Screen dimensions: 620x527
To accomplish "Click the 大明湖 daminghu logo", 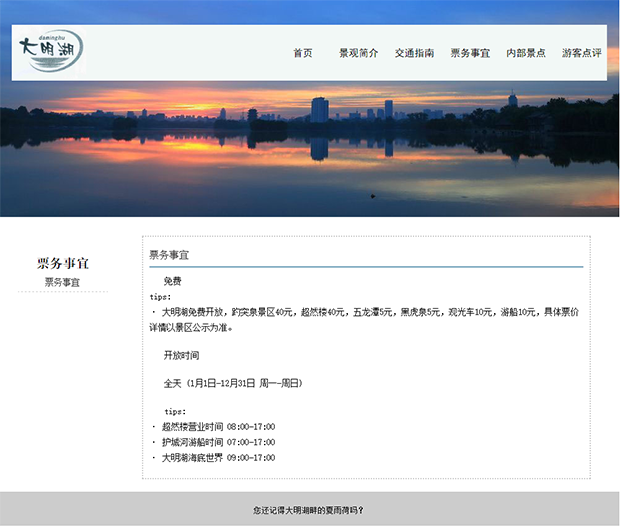I will point(51,51).
